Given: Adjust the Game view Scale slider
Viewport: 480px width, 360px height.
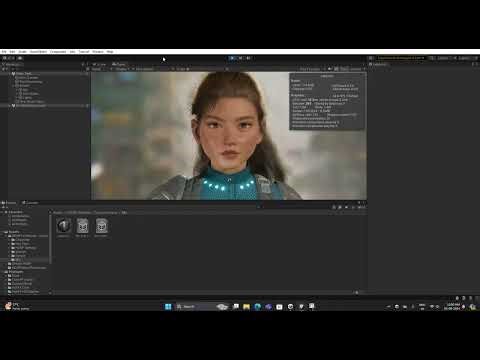Looking at the screenshot, I should [207, 69].
